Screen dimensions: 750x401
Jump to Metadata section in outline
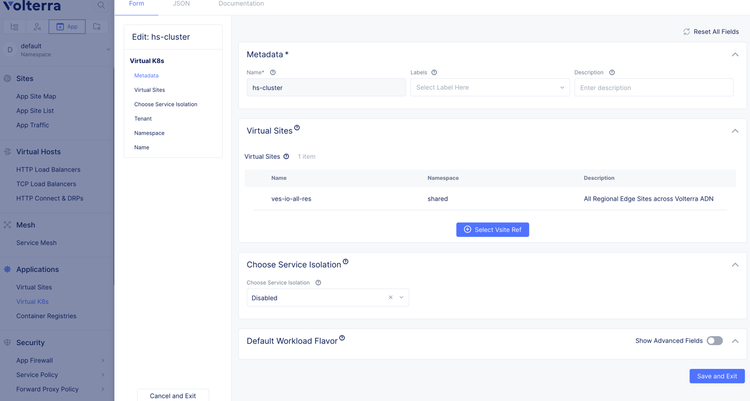tap(146, 76)
